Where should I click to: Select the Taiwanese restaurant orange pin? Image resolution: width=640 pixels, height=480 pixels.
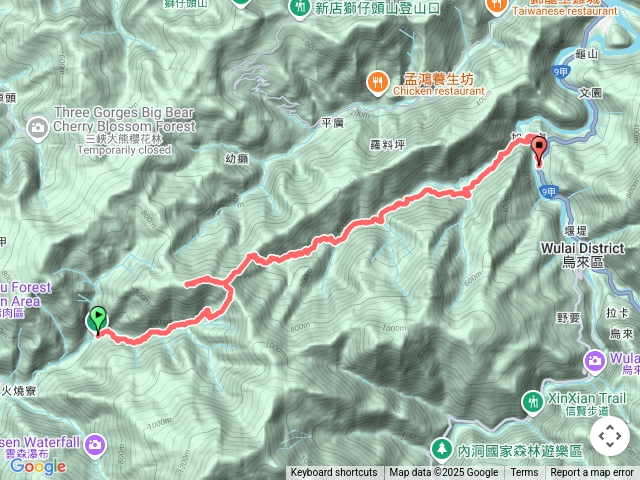[x=496, y=5]
